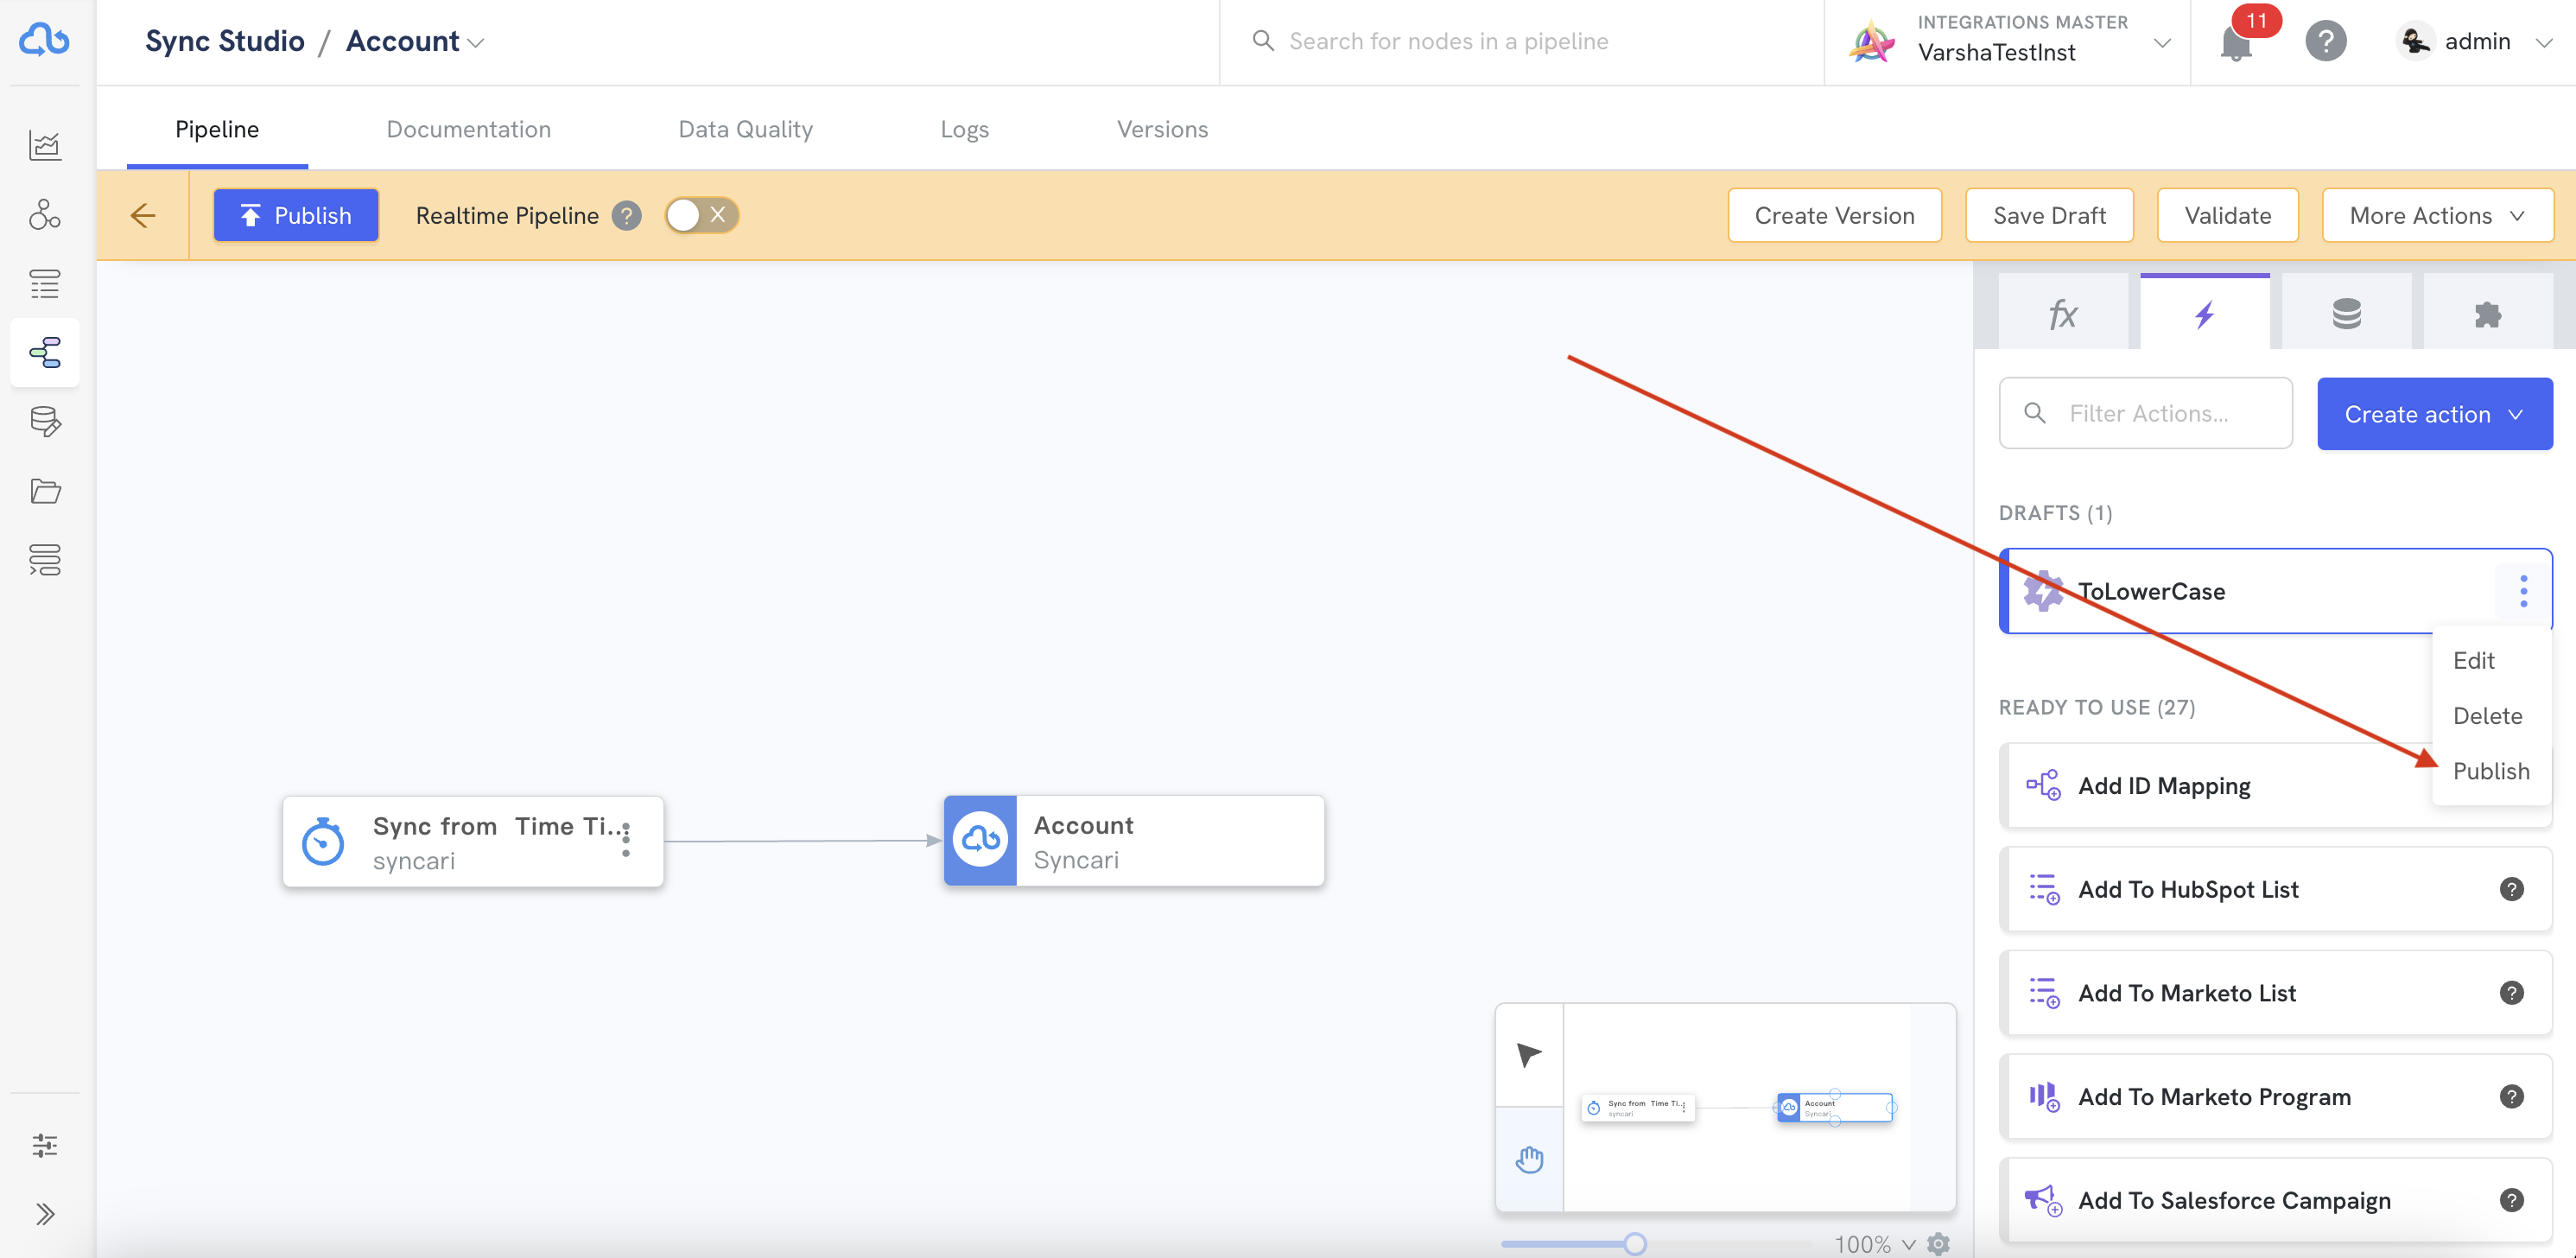The height and width of the screenshot is (1258, 2576).
Task: Click the back arrow in toolbar
Action: tap(143, 215)
